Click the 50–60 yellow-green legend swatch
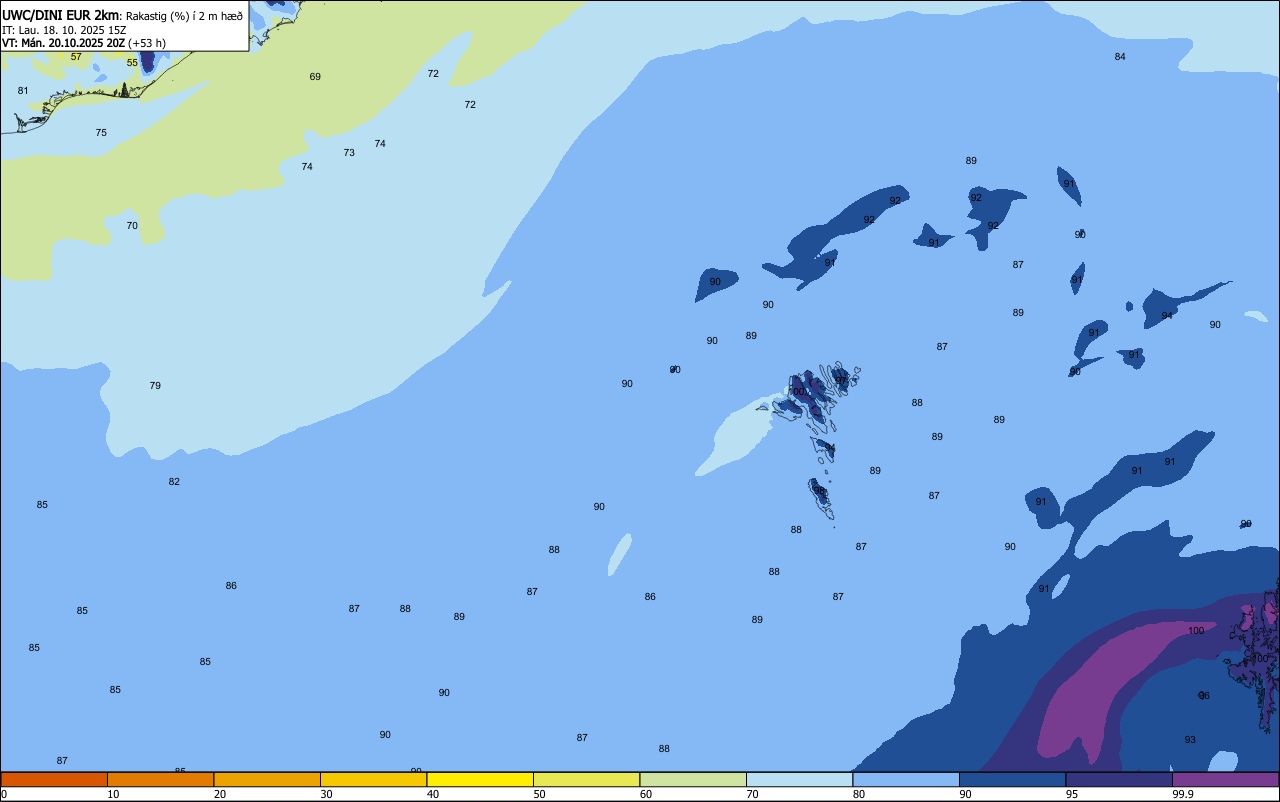Screen dimensions: 1280x802 [586, 779]
